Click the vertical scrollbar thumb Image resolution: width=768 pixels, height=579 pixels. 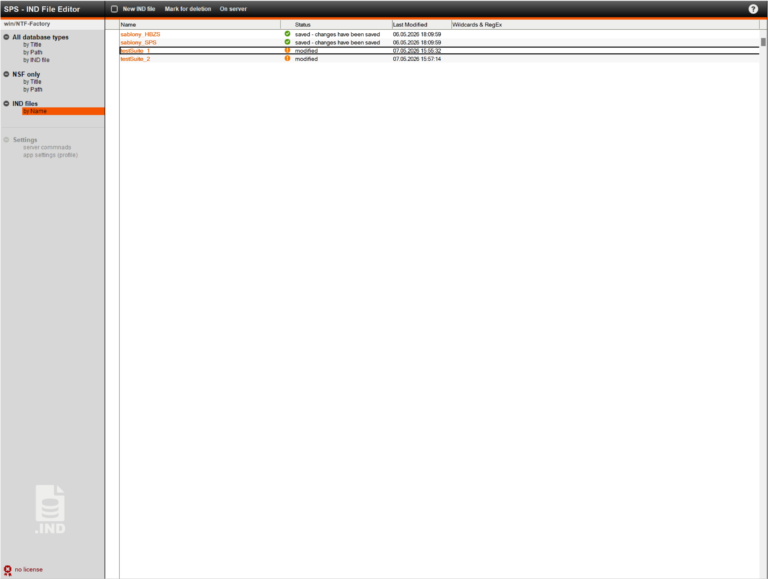(x=763, y=42)
